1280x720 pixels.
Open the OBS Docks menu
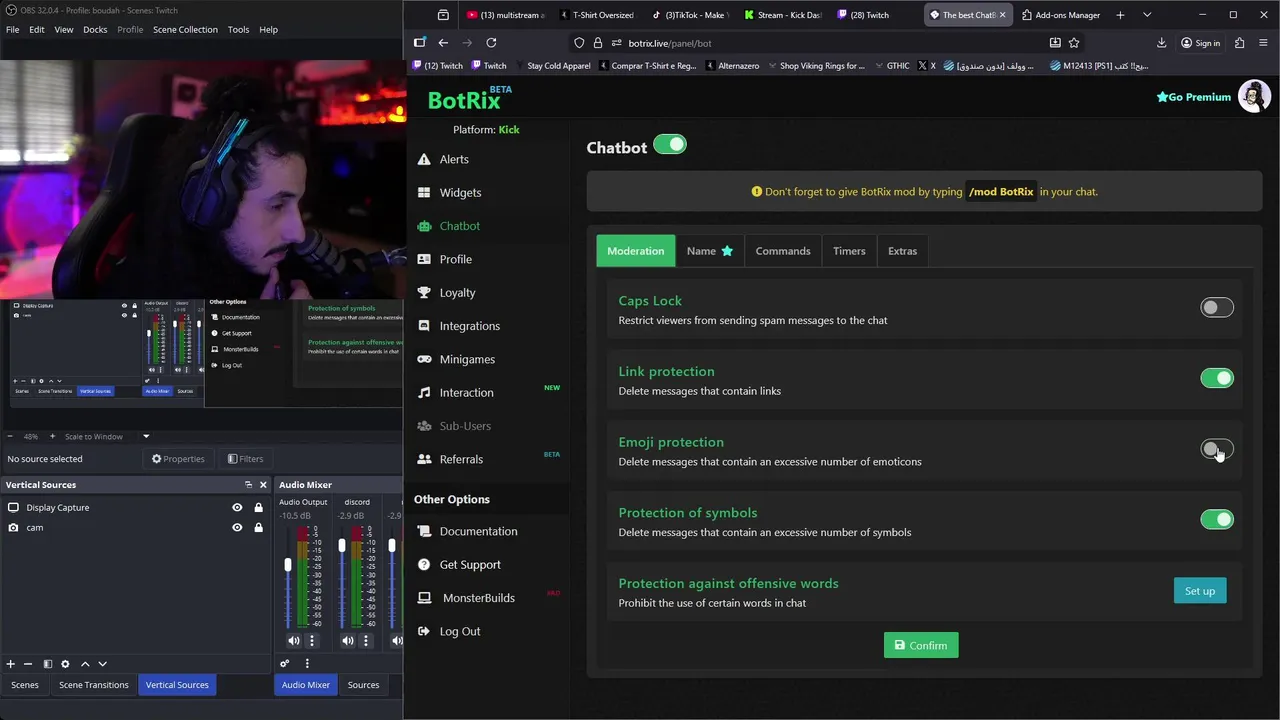(95, 29)
